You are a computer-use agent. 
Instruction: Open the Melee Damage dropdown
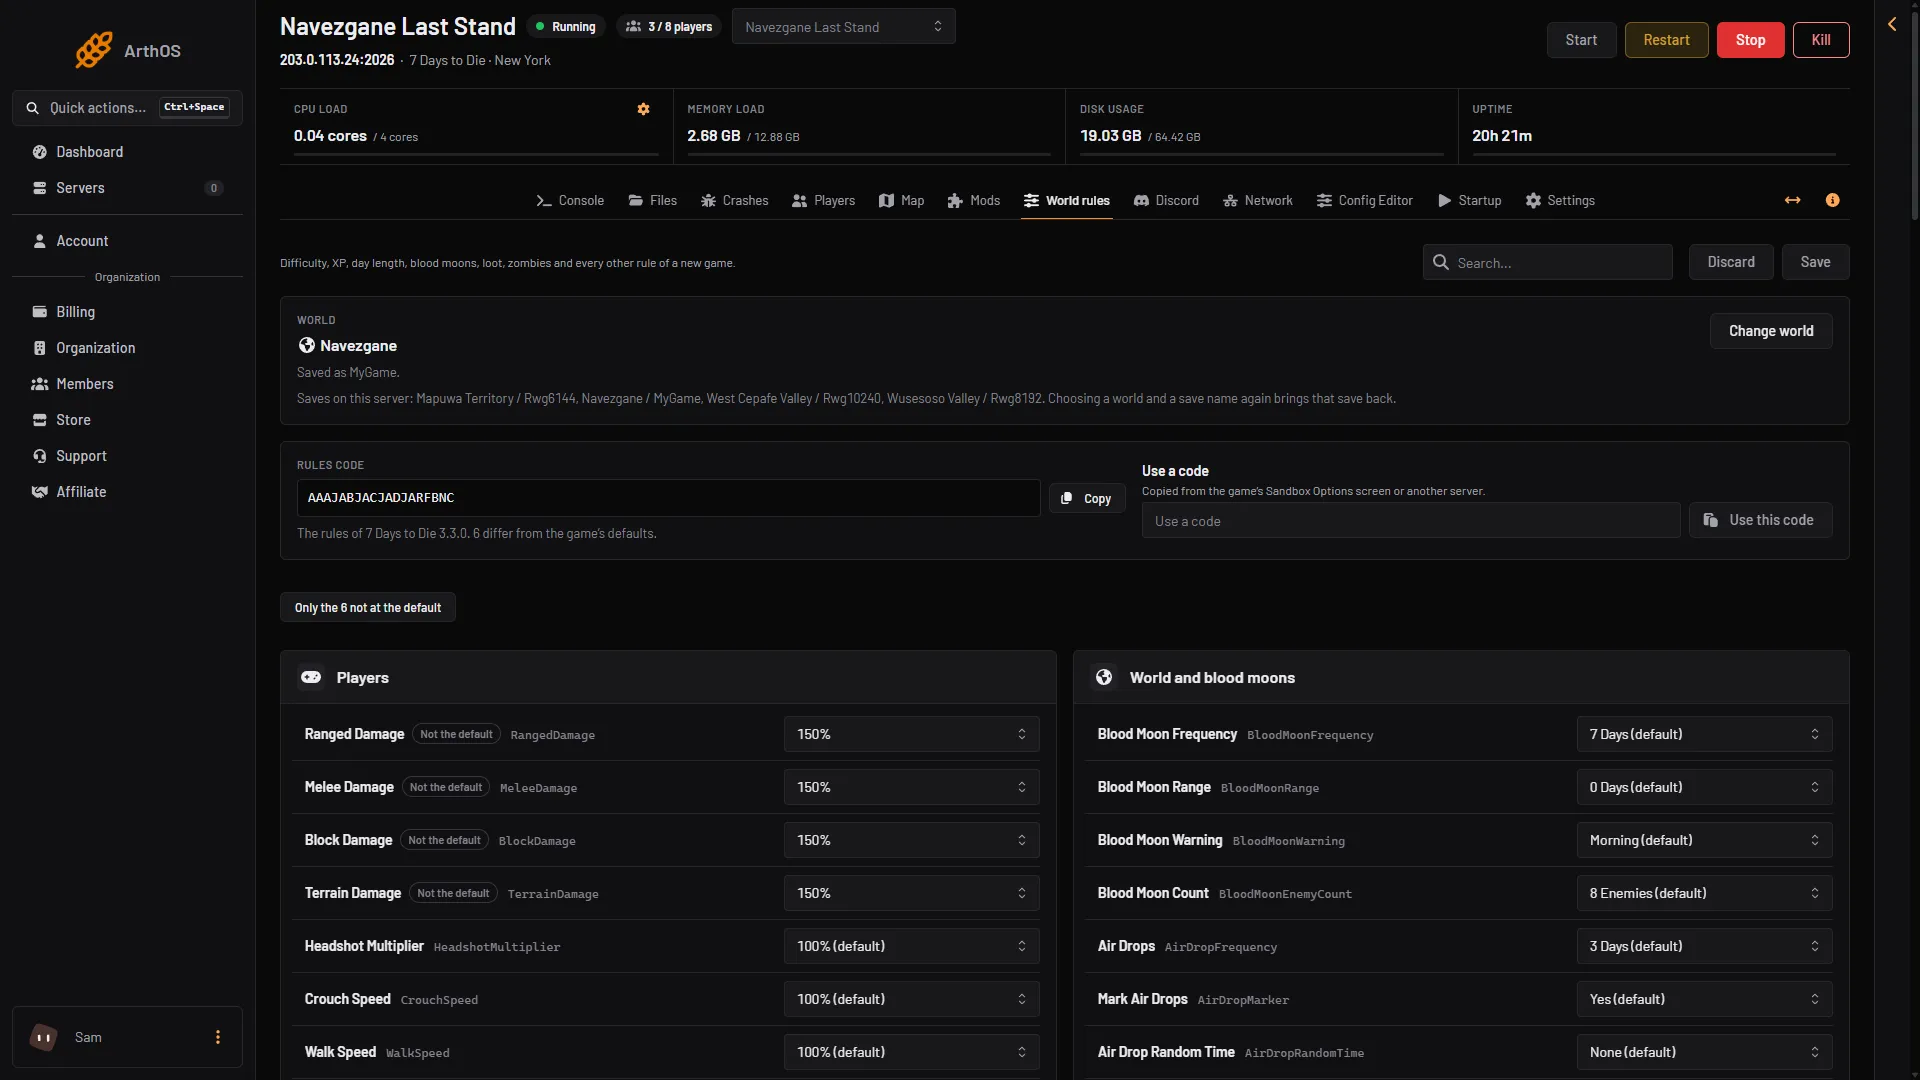tap(911, 787)
